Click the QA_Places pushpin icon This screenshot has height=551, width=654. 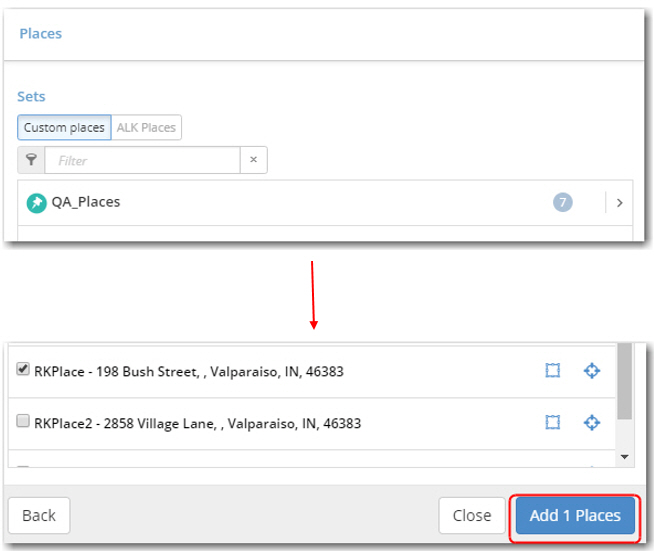(37, 203)
